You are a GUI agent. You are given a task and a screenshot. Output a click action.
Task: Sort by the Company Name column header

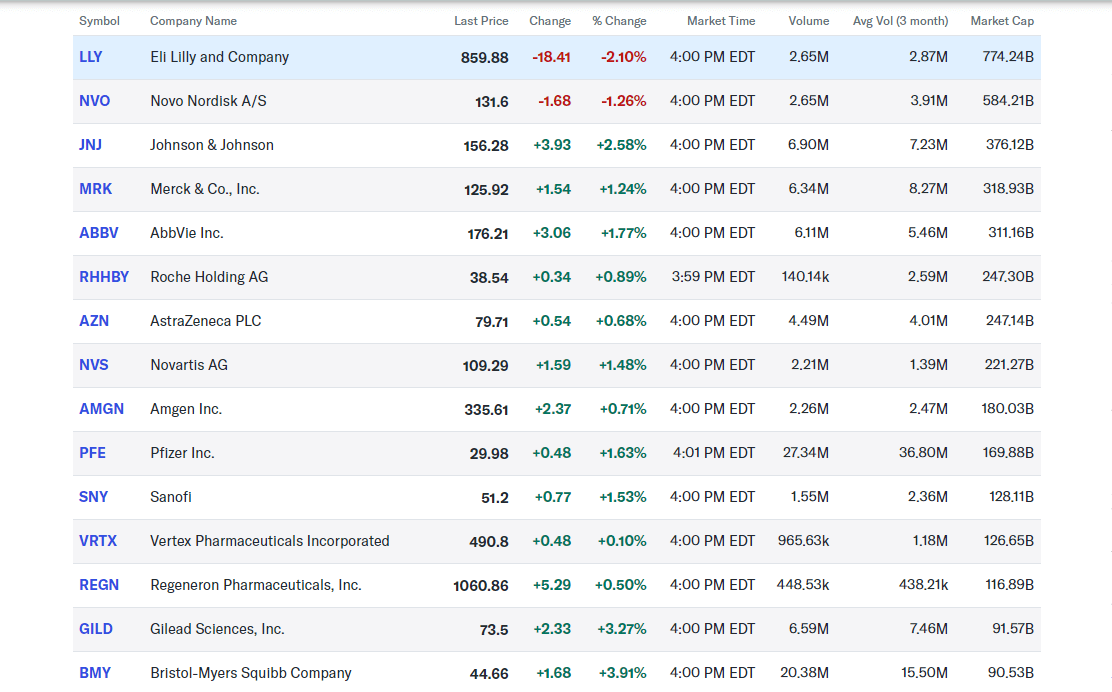click(193, 21)
